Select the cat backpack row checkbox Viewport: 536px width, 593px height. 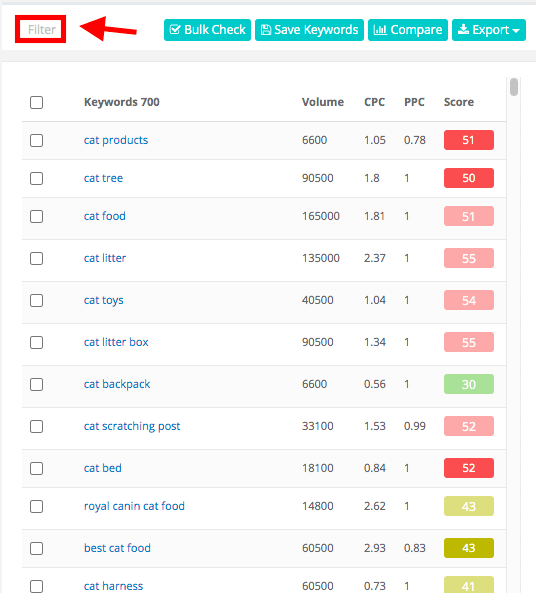pyautogui.click(x=36, y=384)
